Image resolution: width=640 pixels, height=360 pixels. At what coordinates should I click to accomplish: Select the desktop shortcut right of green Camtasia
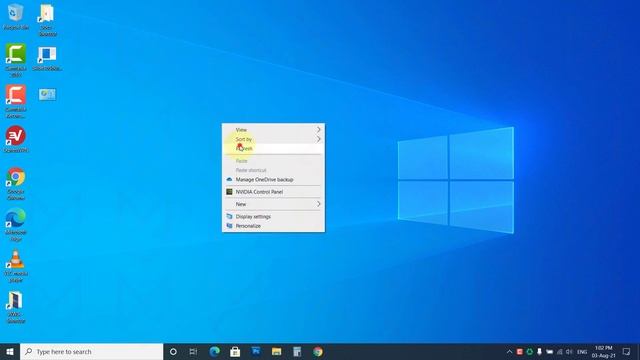[x=47, y=58]
